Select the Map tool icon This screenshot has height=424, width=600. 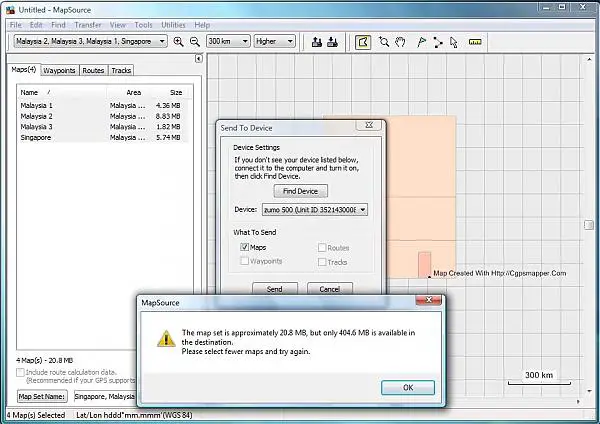pyautogui.click(x=363, y=42)
